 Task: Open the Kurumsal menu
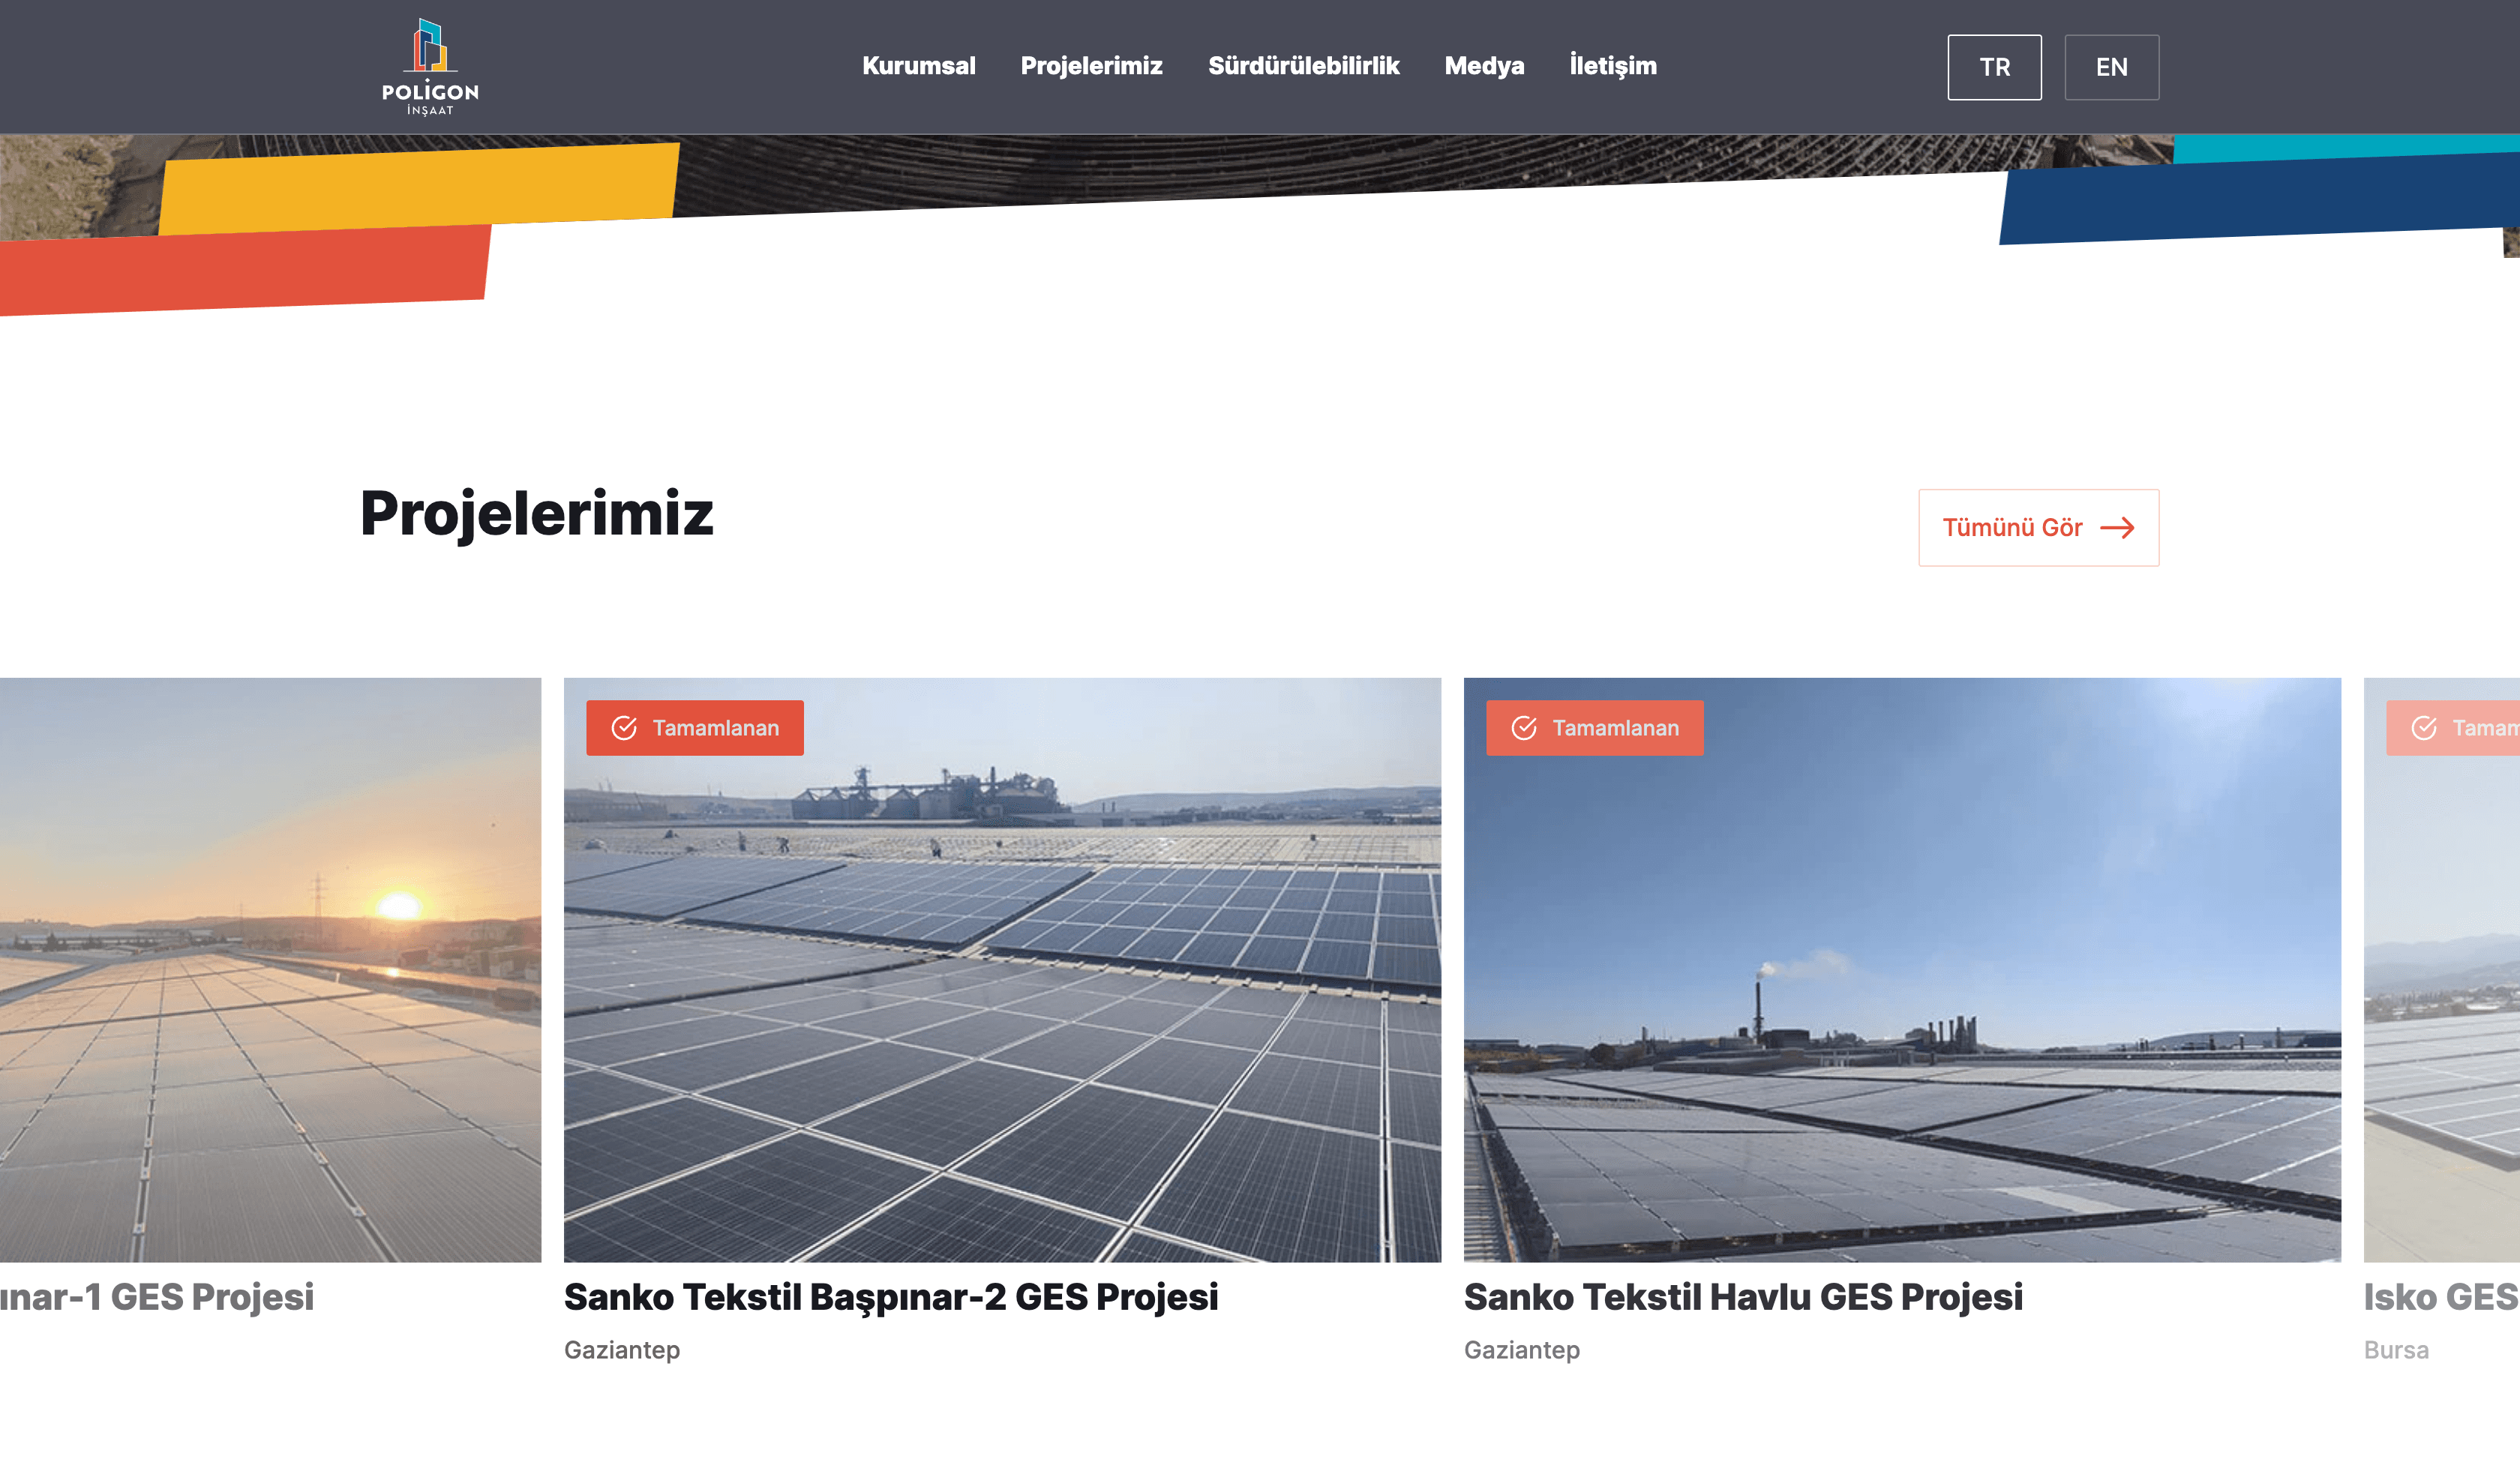(918, 66)
